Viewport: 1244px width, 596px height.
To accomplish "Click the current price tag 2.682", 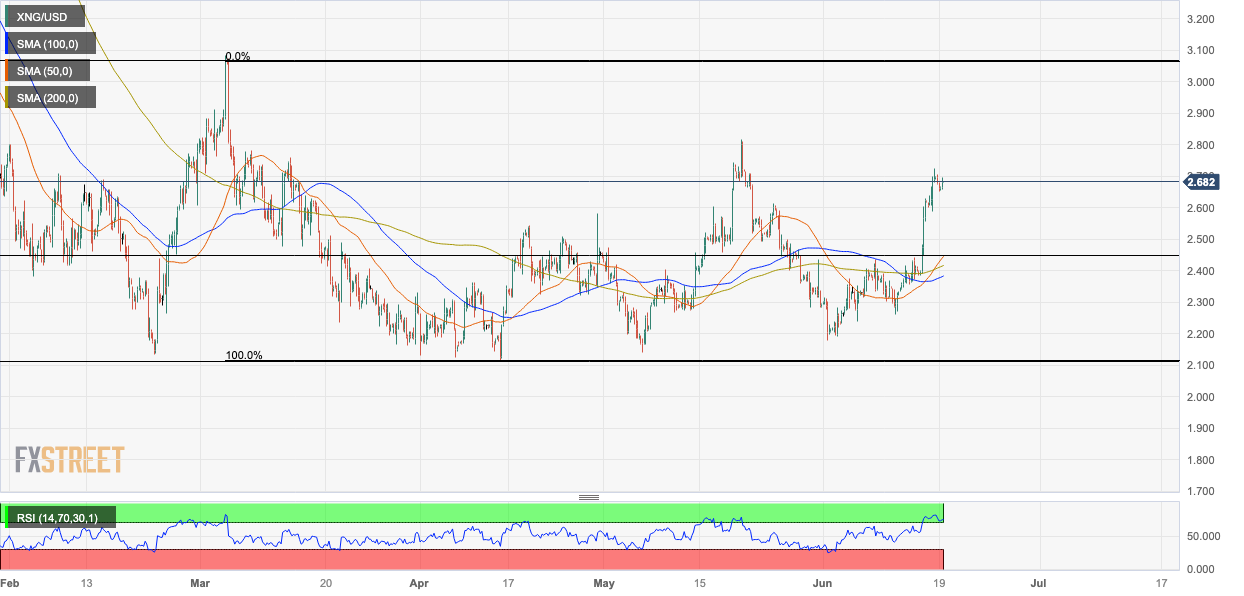I will click(x=1201, y=181).
